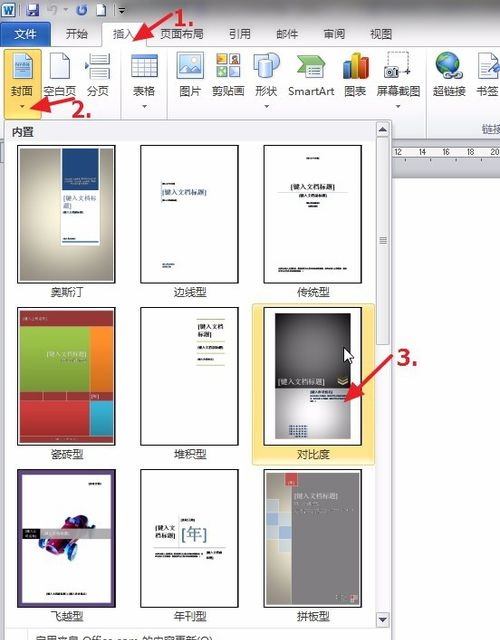Open the Picture (图片) insert tool
Image resolution: width=500 pixels, height=640 pixels.
(x=190, y=65)
